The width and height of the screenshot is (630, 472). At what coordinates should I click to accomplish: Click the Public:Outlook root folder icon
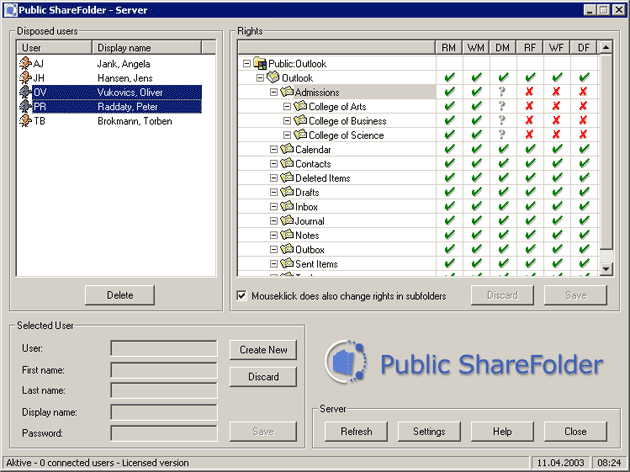point(260,64)
